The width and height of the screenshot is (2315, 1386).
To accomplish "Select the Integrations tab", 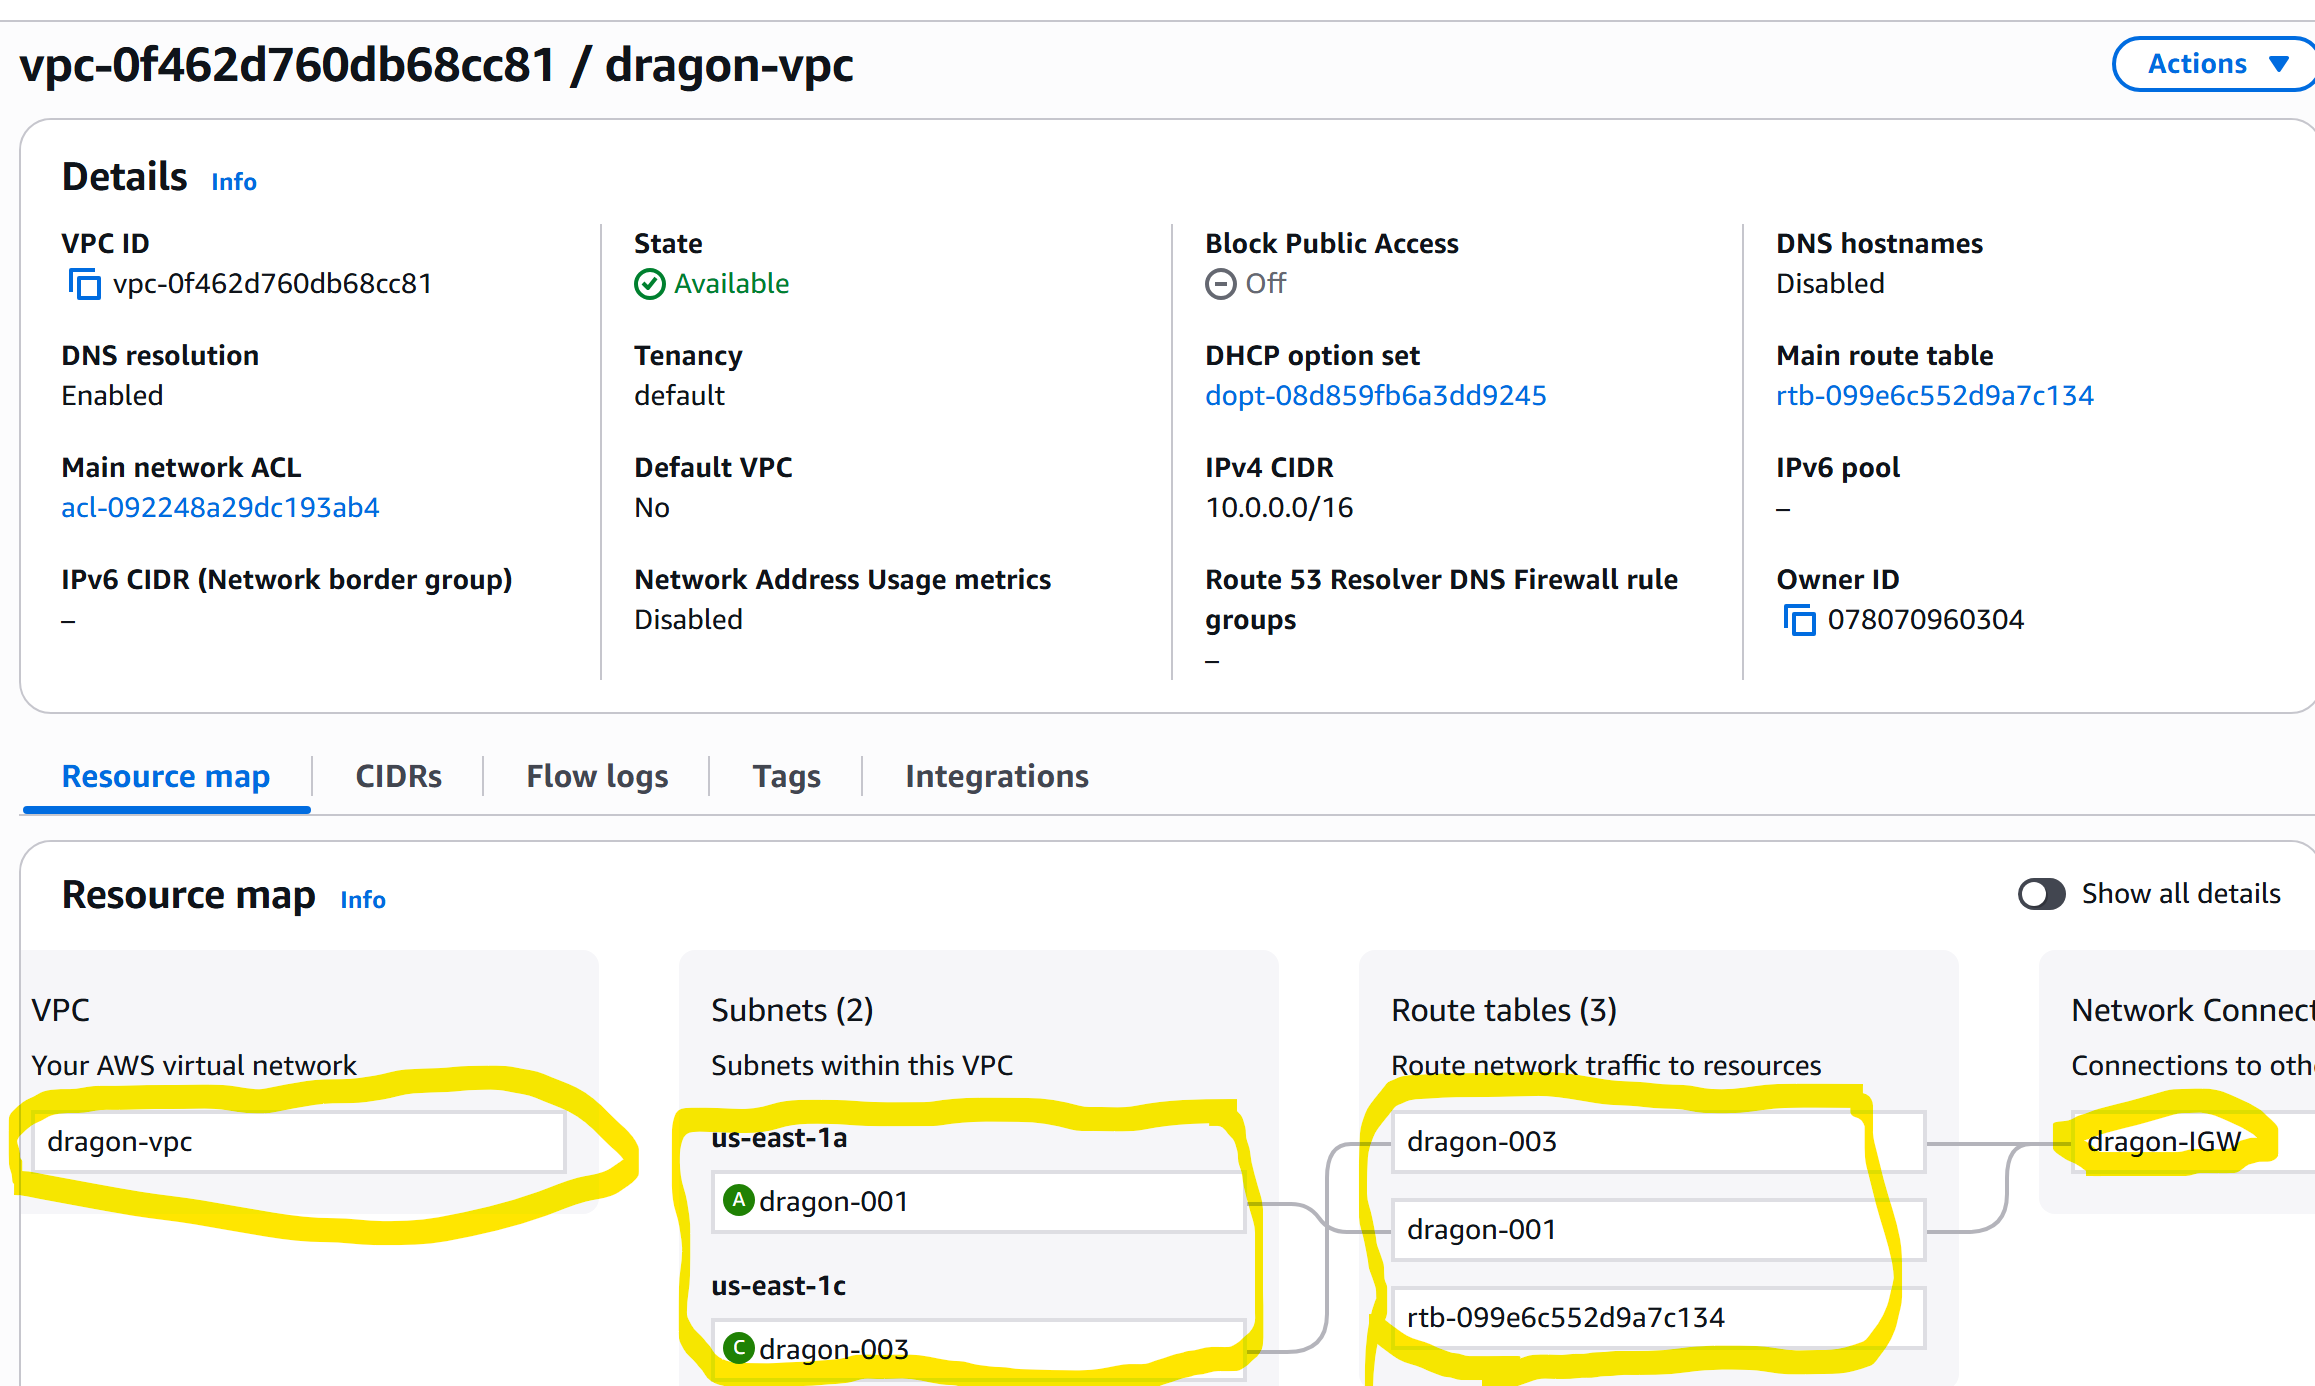I will [996, 776].
